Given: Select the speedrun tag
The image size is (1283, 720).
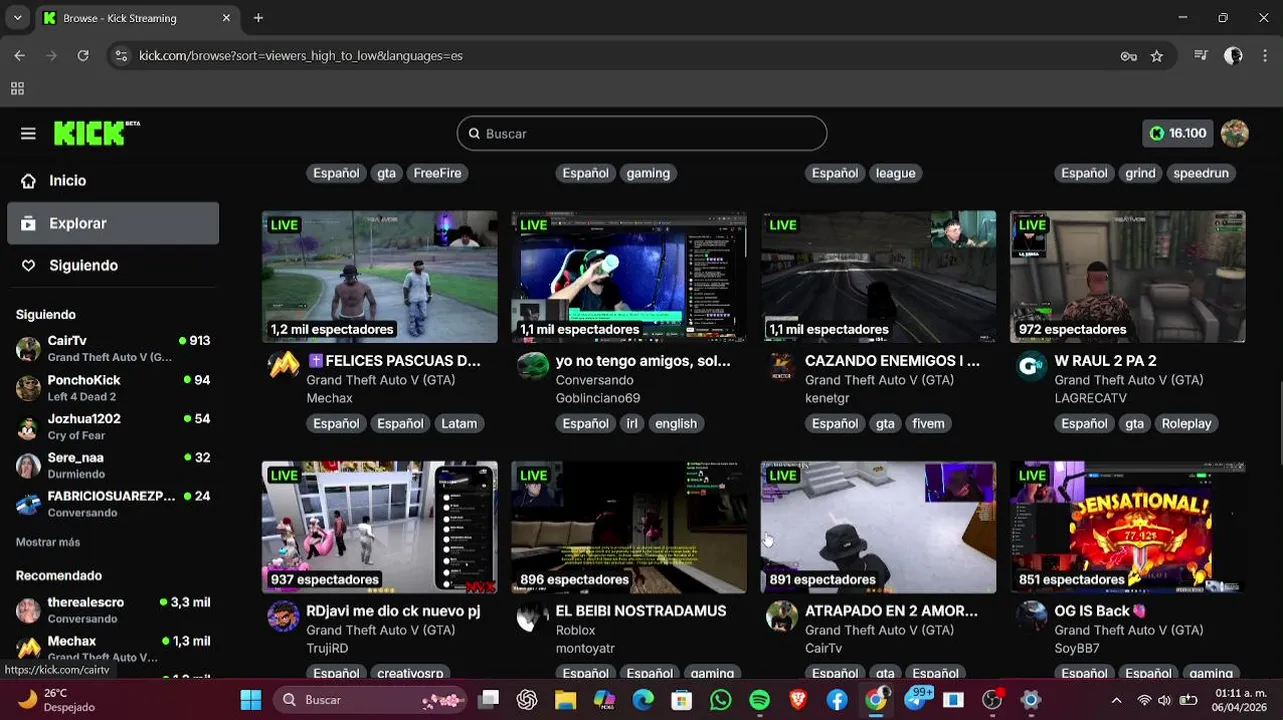Looking at the screenshot, I should pos(1200,173).
